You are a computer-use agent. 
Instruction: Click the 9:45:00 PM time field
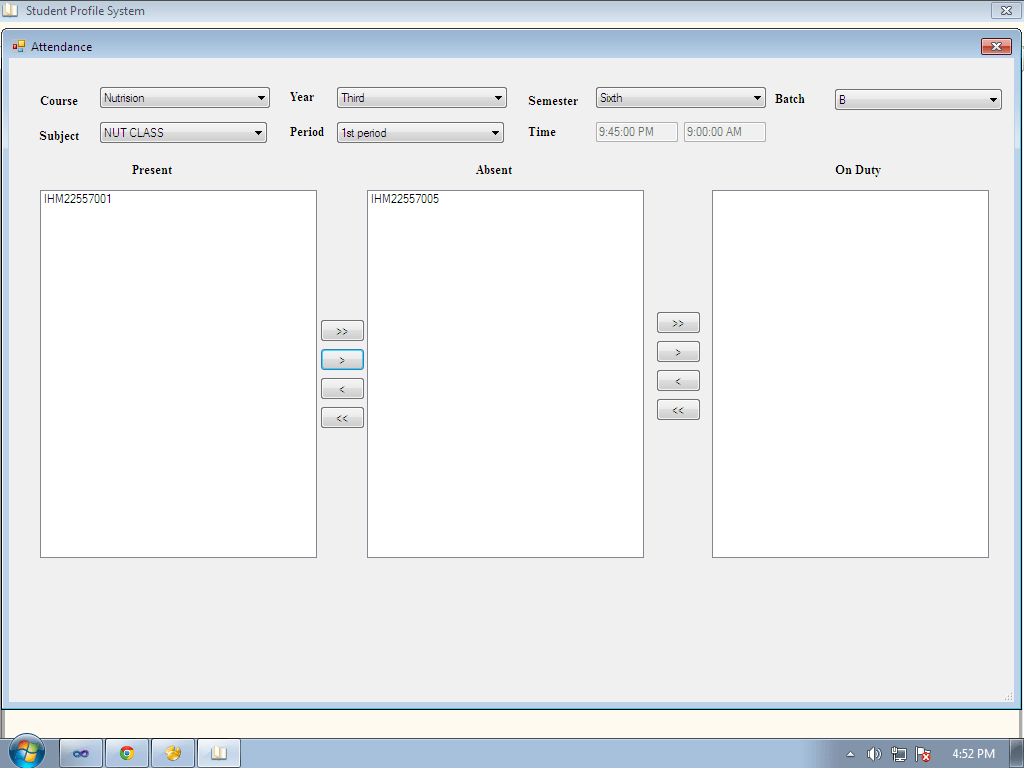click(636, 132)
